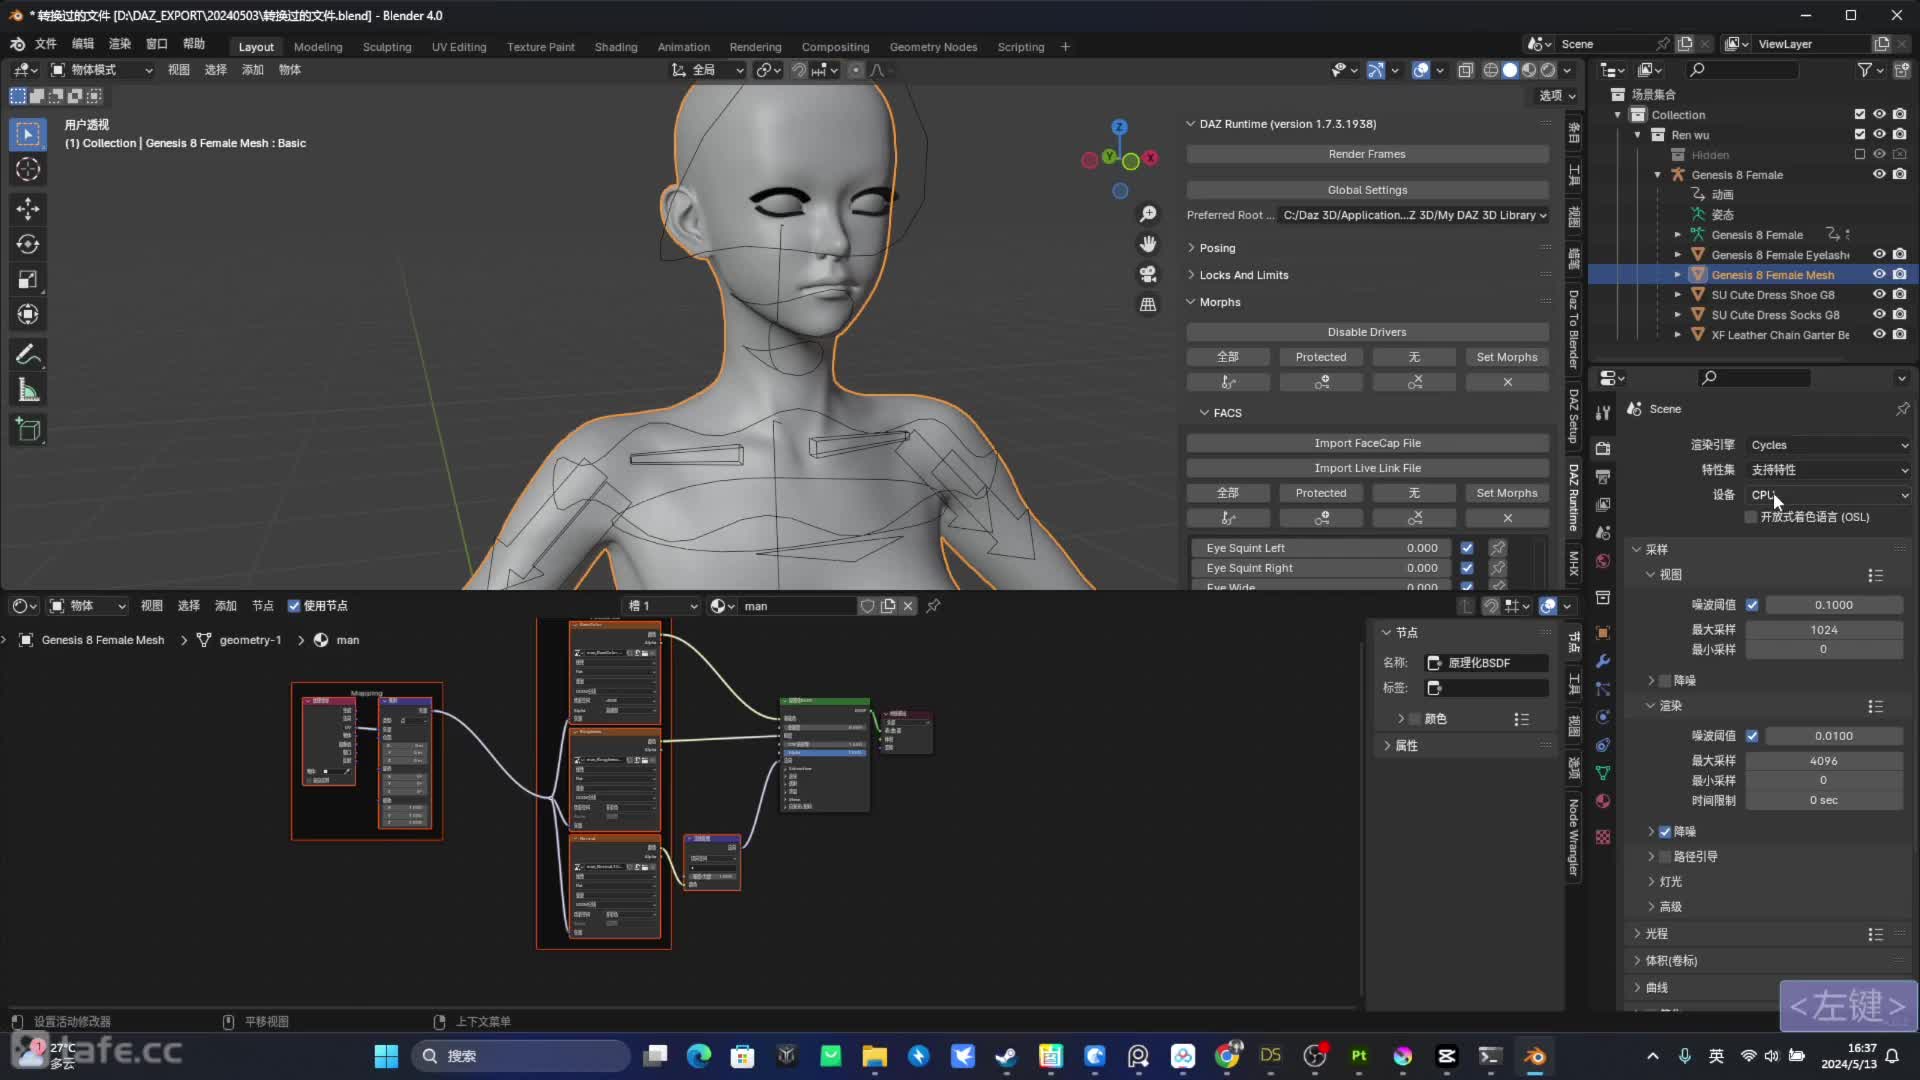
Task: Switch orthographic/perspective grid icon
Action: (x=1148, y=304)
